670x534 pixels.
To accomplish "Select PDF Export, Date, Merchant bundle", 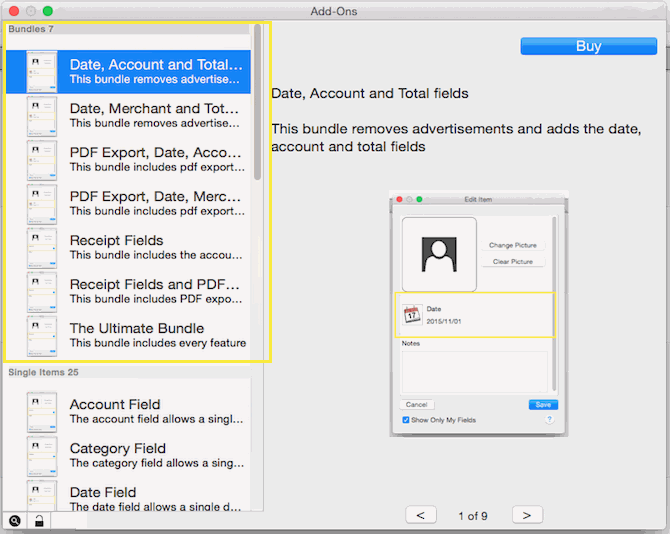I will click(155, 204).
